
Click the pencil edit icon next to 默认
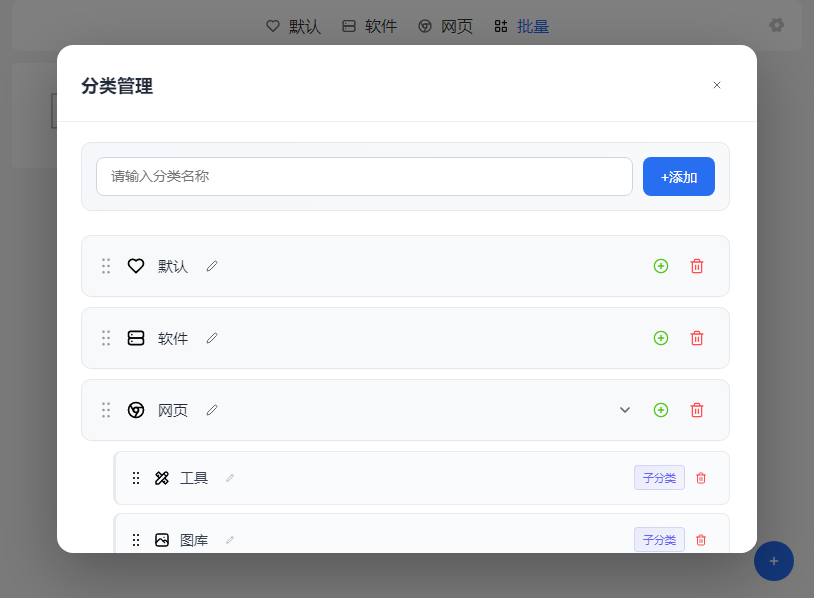pyautogui.click(x=212, y=266)
